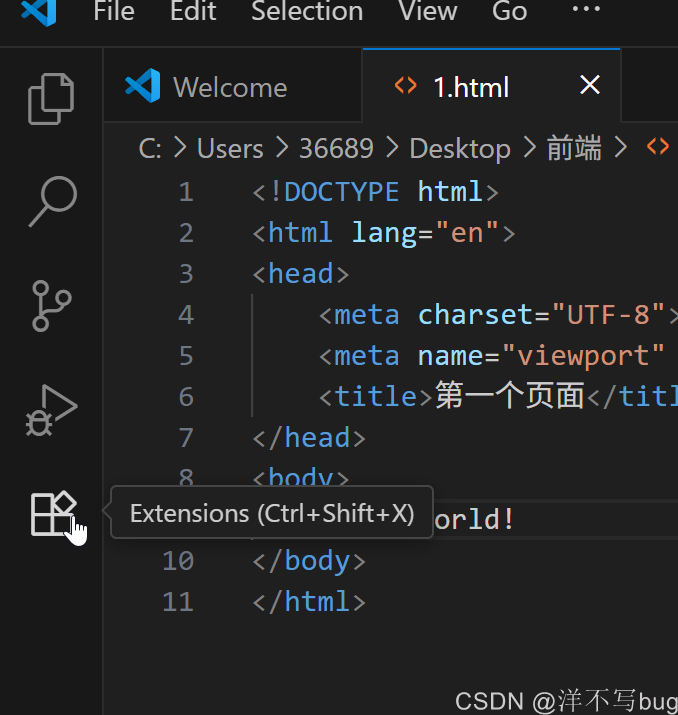Image resolution: width=678 pixels, height=715 pixels.
Task: Click the C: breadcrumb segment
Action: click(150, 149)
